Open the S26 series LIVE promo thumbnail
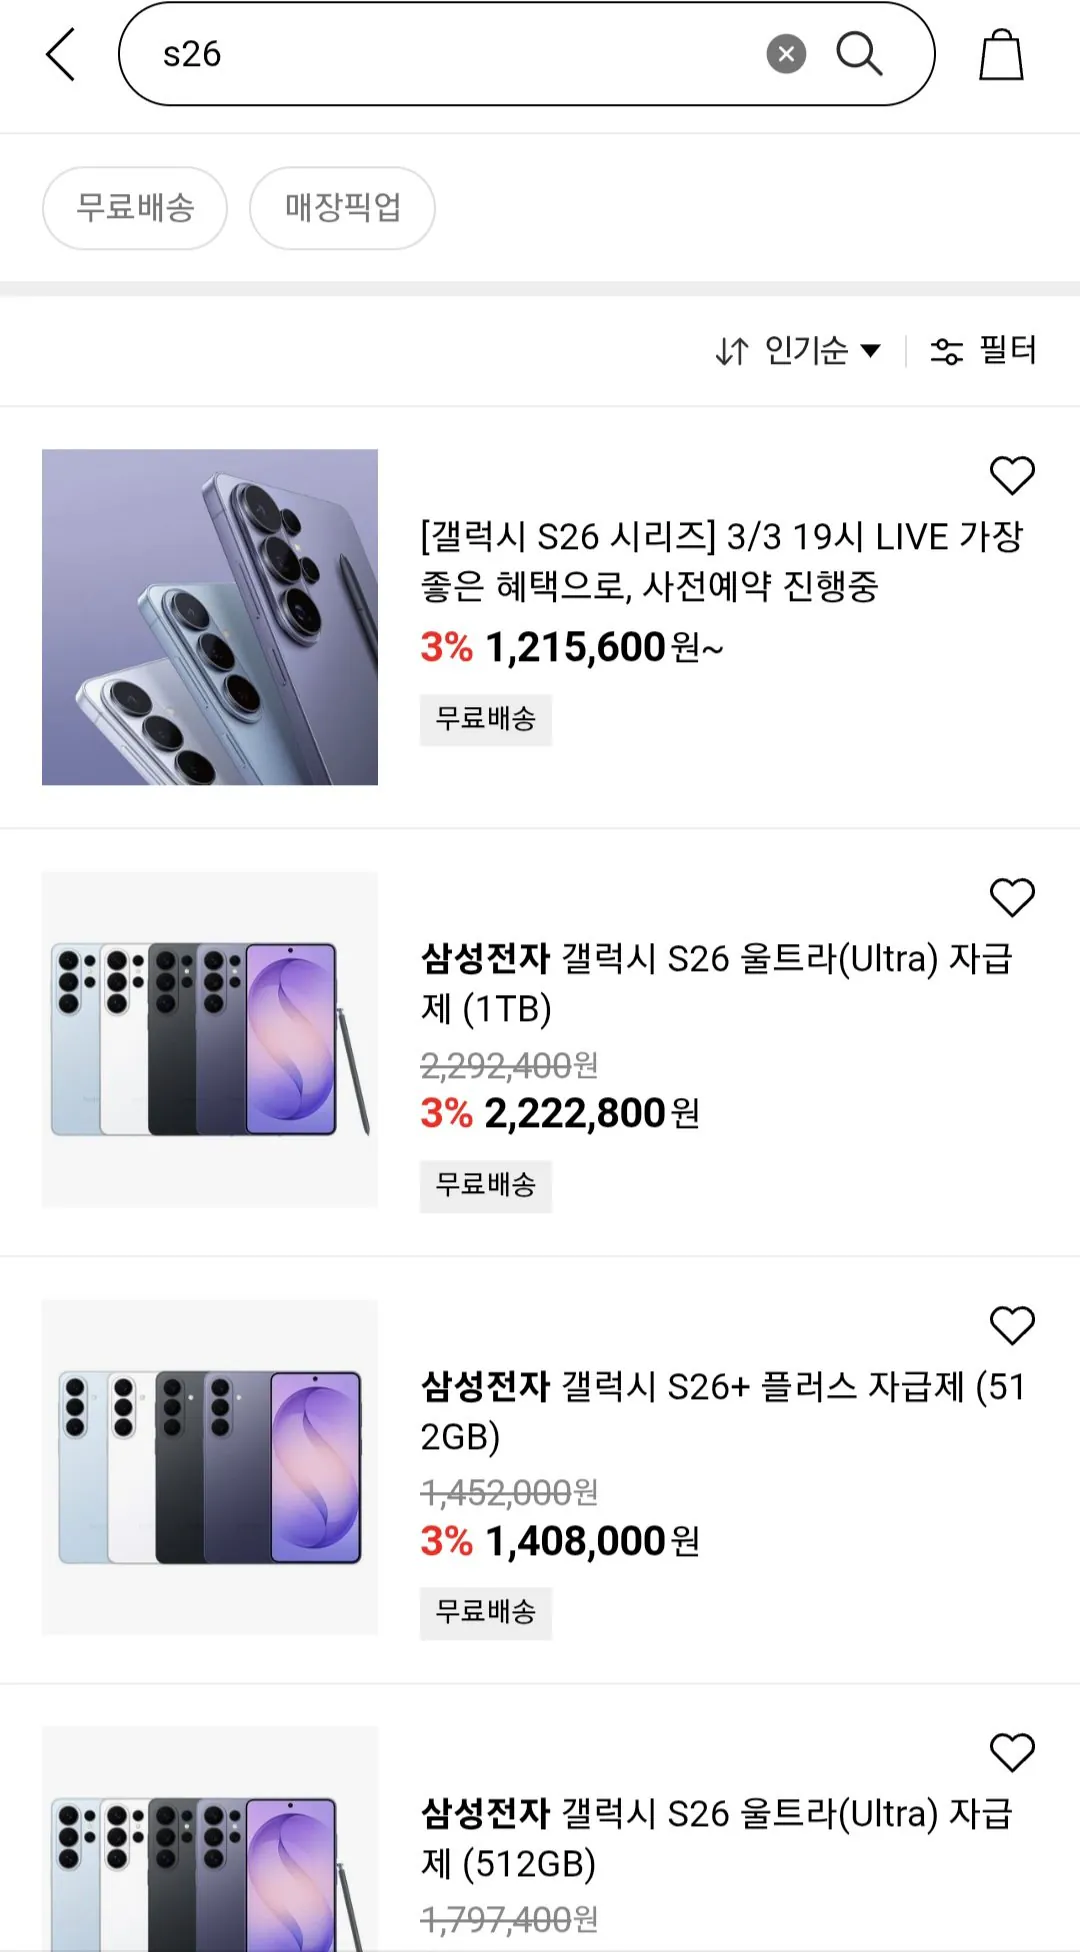1080x1952 pixels. click(210, 617)
